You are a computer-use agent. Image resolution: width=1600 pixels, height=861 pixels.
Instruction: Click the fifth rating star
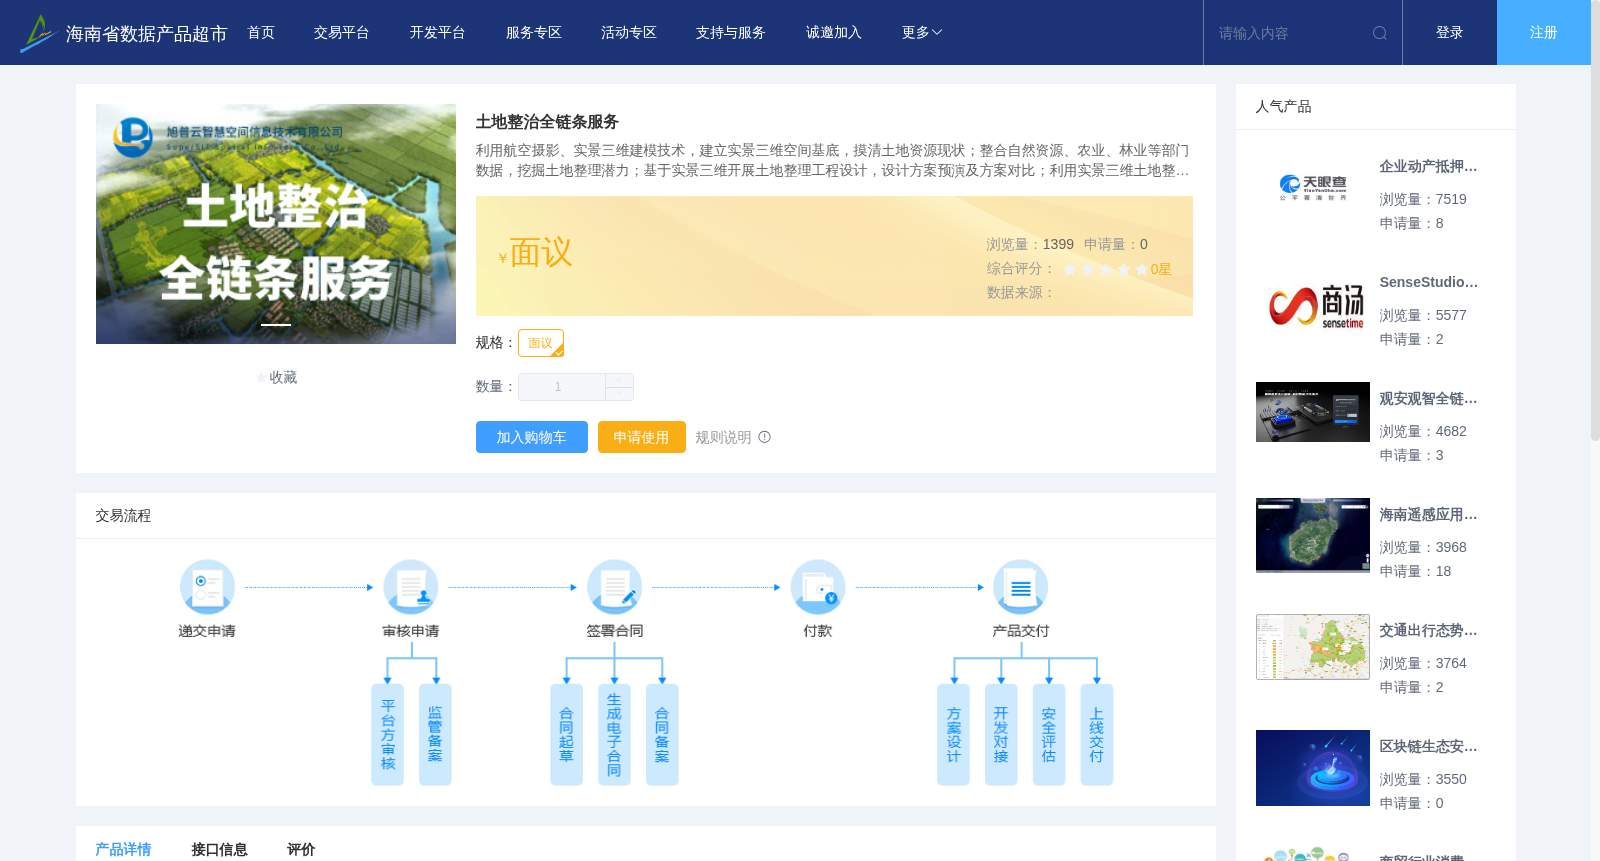(1142, 270)
